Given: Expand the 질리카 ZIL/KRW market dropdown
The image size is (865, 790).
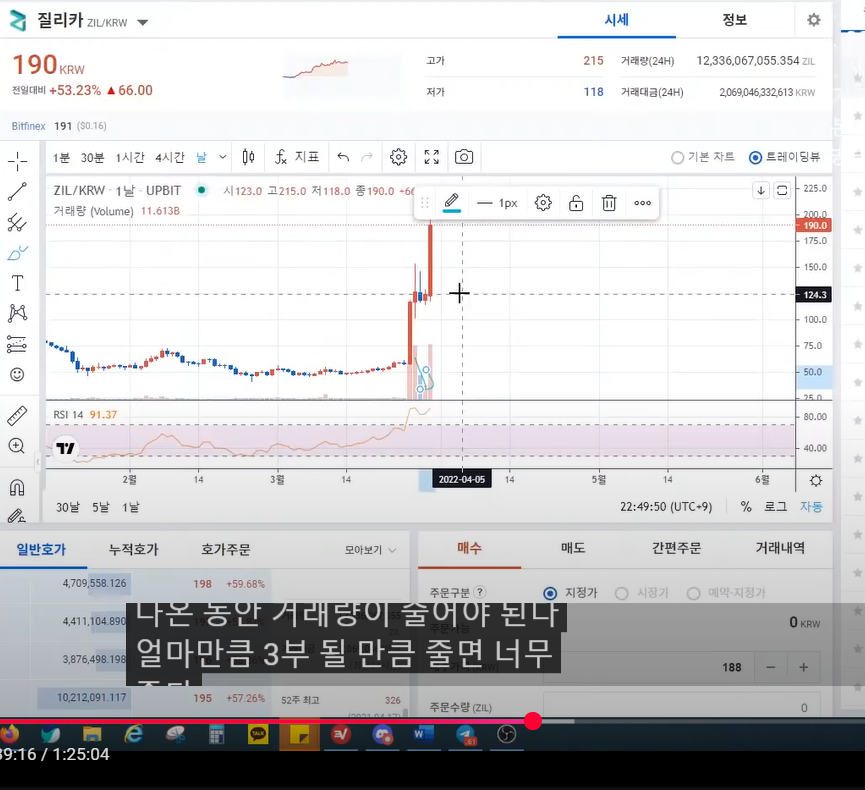Looking at the screenshot, I should (x=142, y=23).
